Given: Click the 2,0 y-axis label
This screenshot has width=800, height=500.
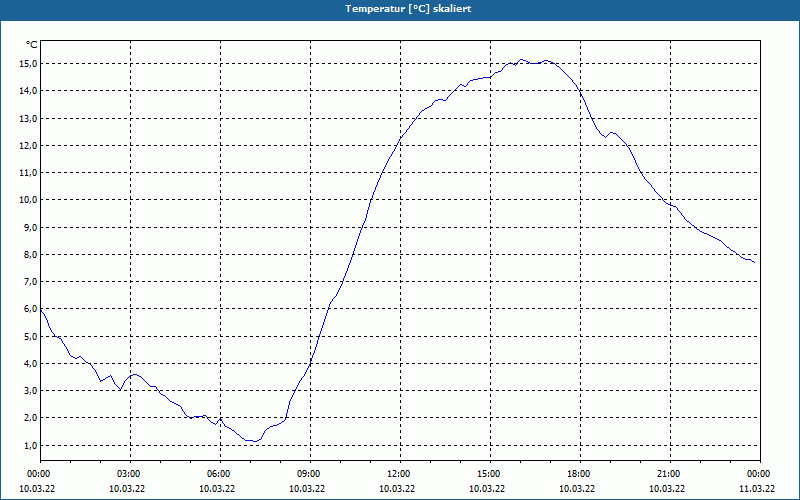Looking at the screenshot, I should 30,418.
